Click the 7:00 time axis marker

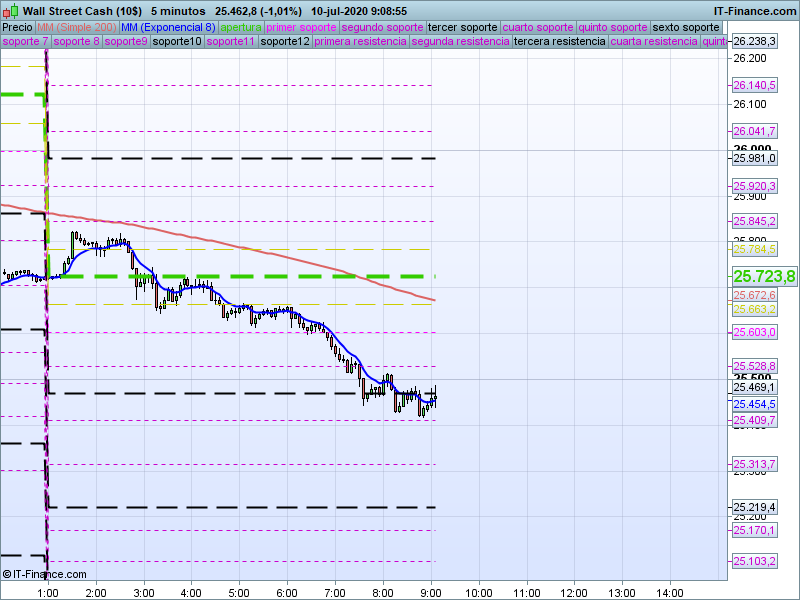click(335, 592)
